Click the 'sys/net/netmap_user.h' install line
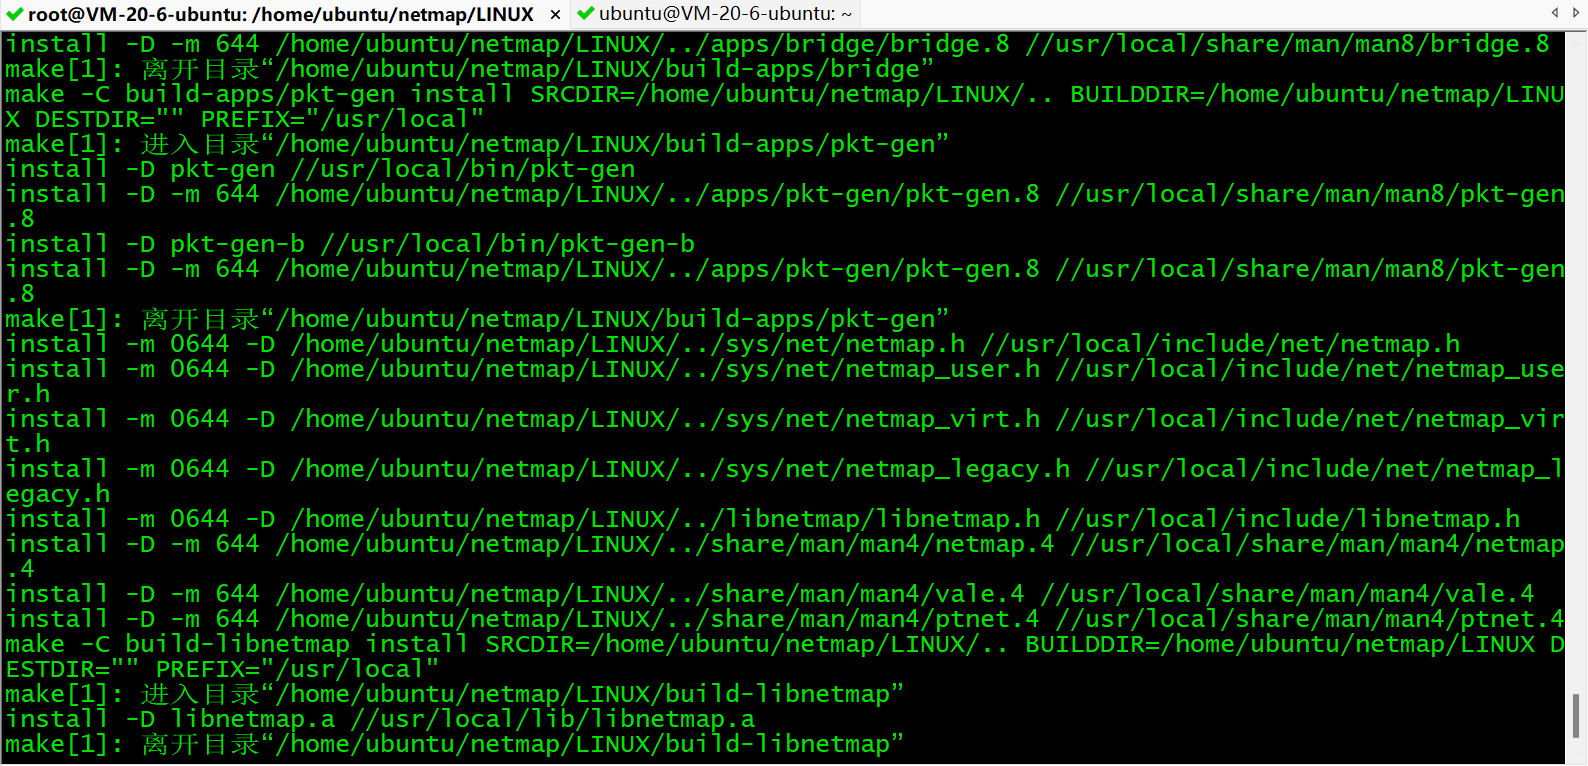1588x766 pixels. 785,382
